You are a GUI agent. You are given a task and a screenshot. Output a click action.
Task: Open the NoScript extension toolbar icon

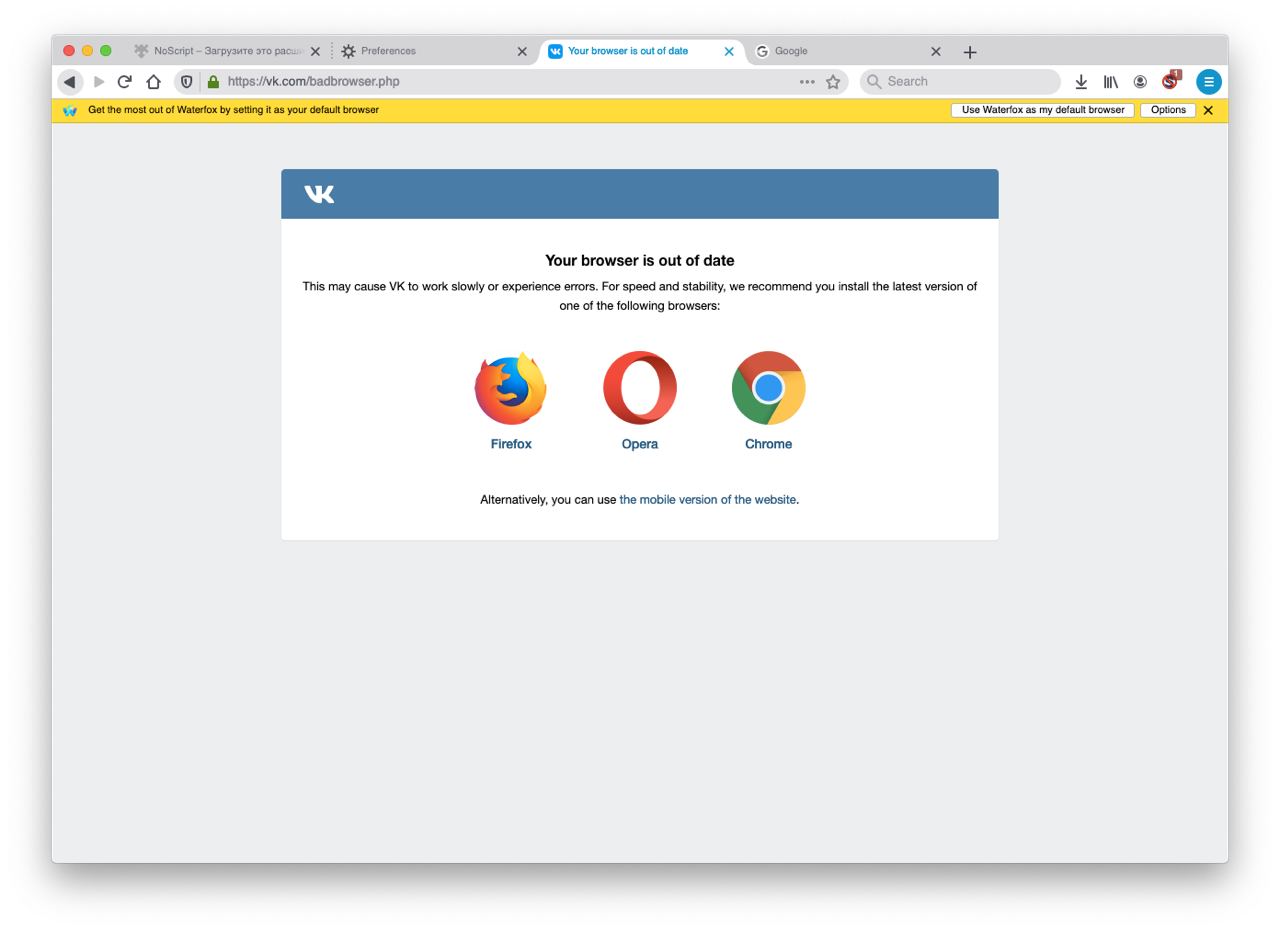click(x=1170, y=81)
